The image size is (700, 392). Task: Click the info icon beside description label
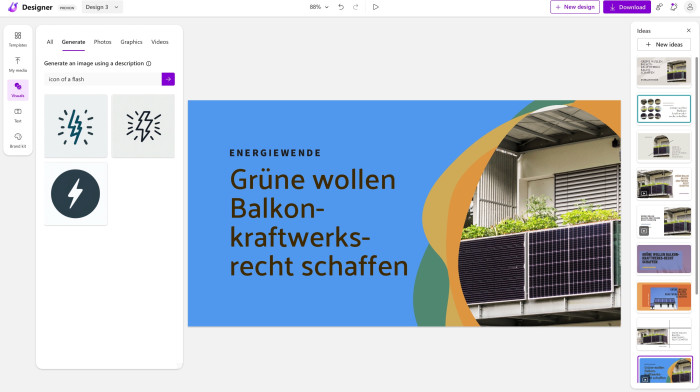(149, 63)
